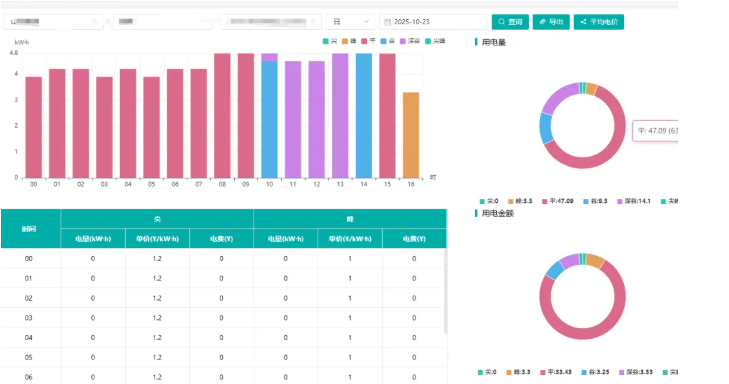Toggle 深谷:3.53 in 用电金额 pie legend
729x384 pixels.
[636, 372]
